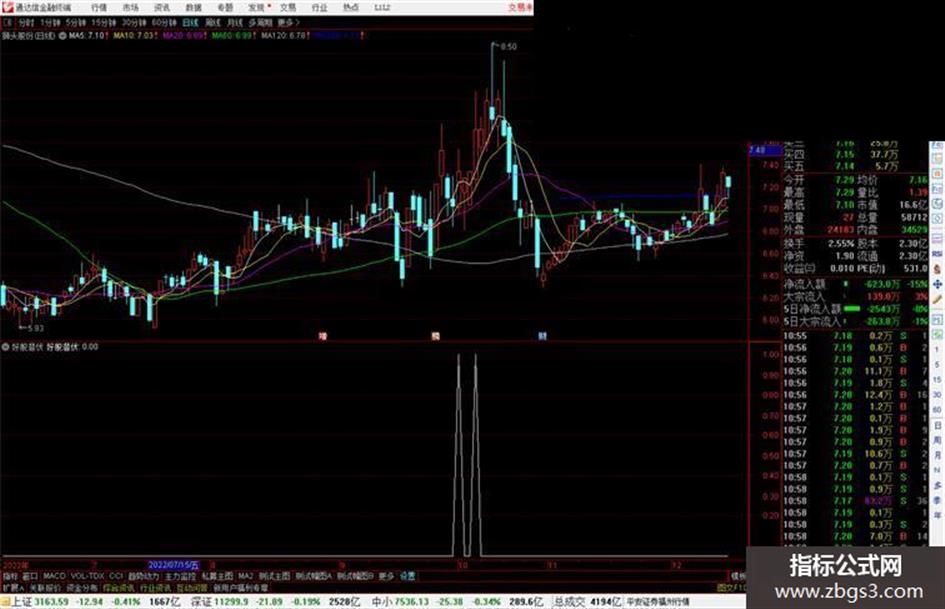Image resolution: width=945 pixels, height=609 pixels.
Task: Switch to the 月线 period tab
Action: pos(234,22)
